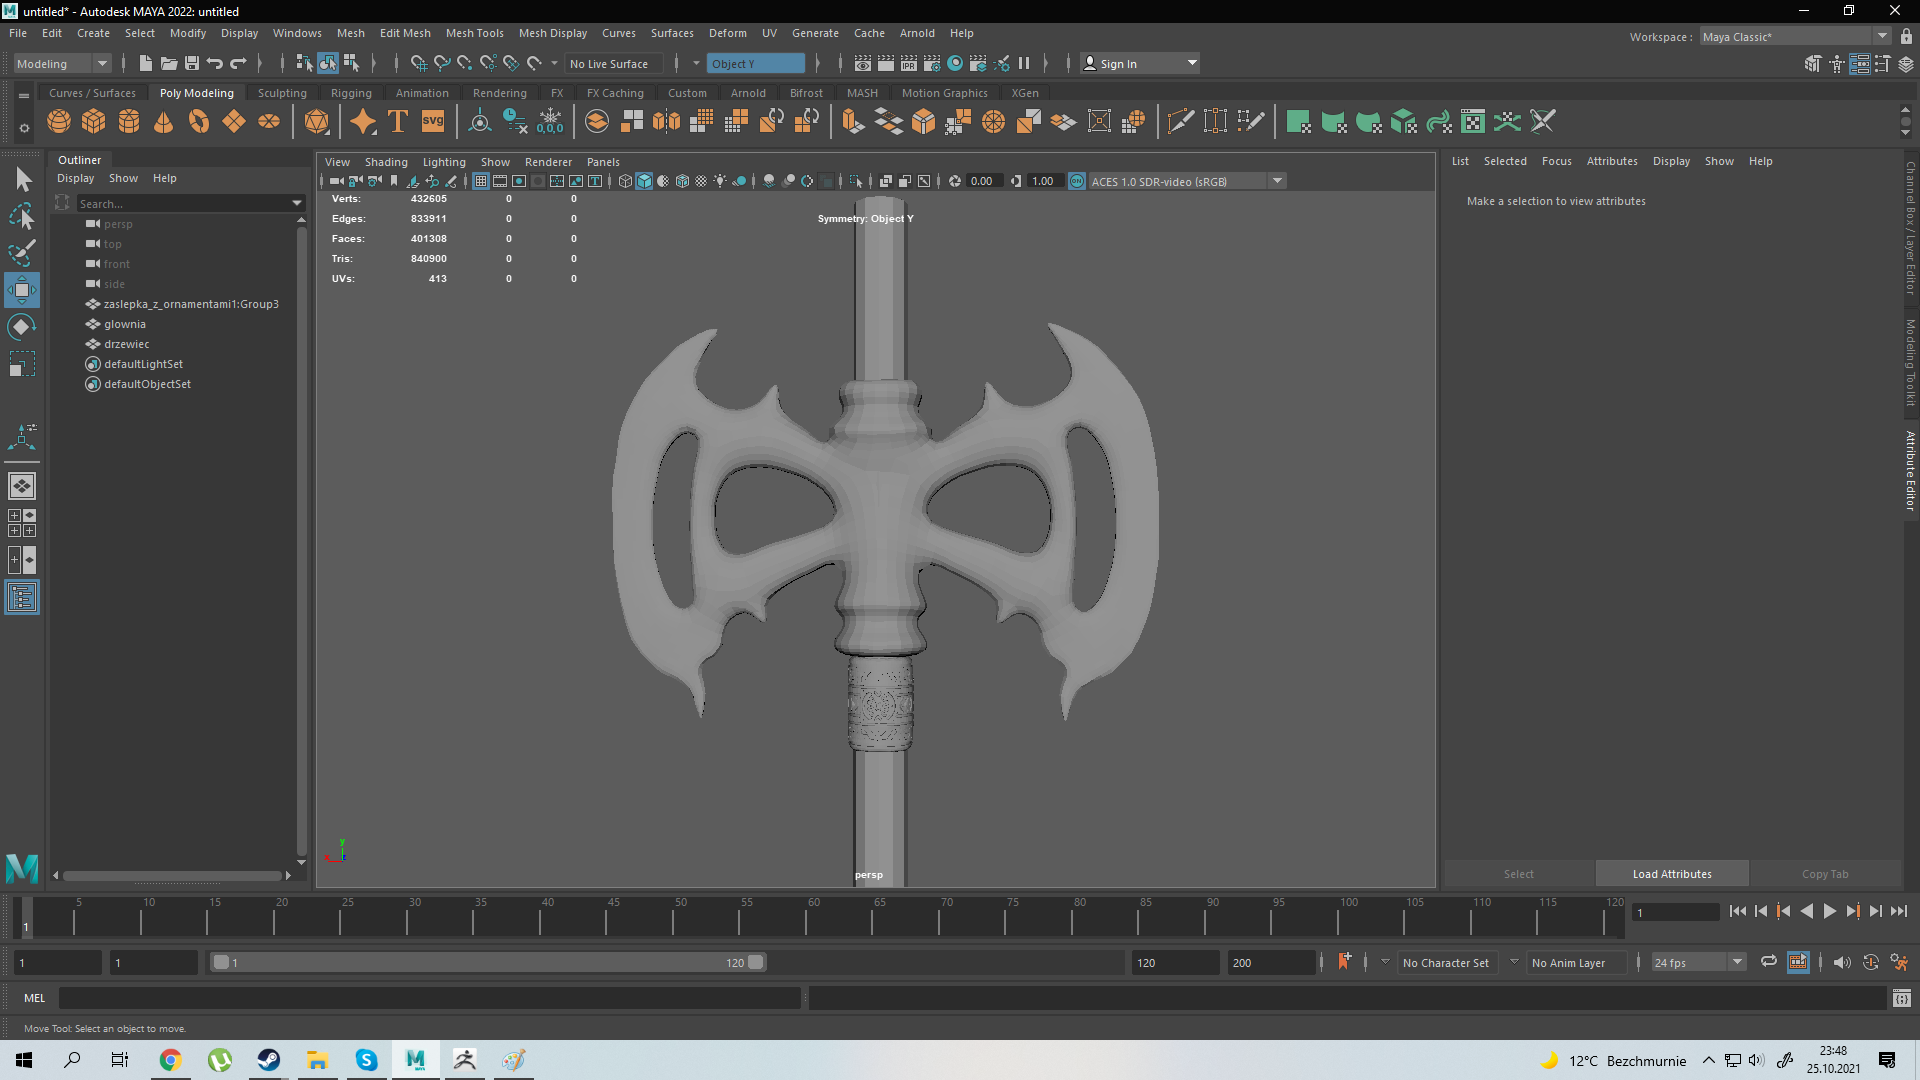Open the 24 fps frame rate dropdown
This screenshot has height=1080, width=1920.
coord(1698,962)
